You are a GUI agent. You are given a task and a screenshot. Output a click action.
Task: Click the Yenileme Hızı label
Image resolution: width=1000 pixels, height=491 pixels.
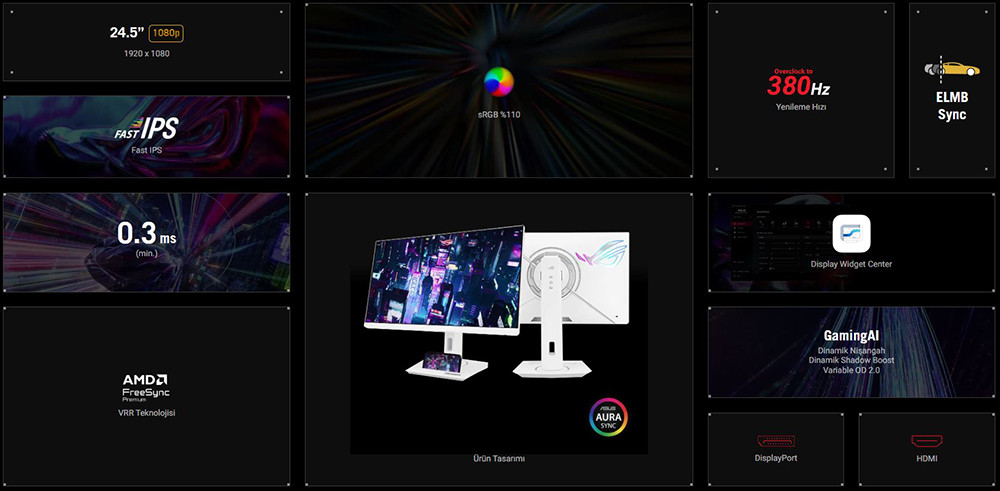[x=800, y=106]
